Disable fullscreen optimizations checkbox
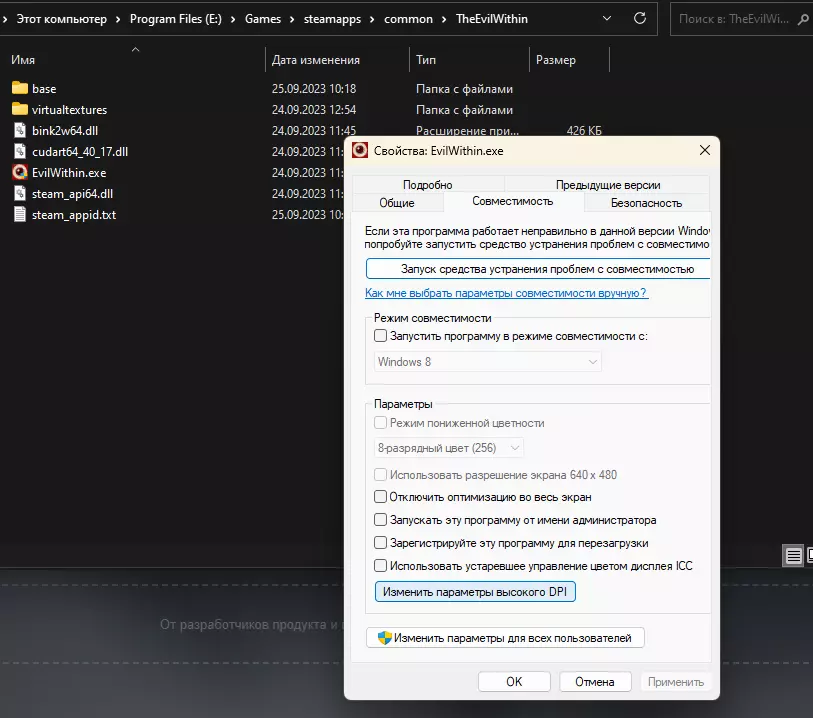This screenshot has height=718, width=813. [381, 497]
